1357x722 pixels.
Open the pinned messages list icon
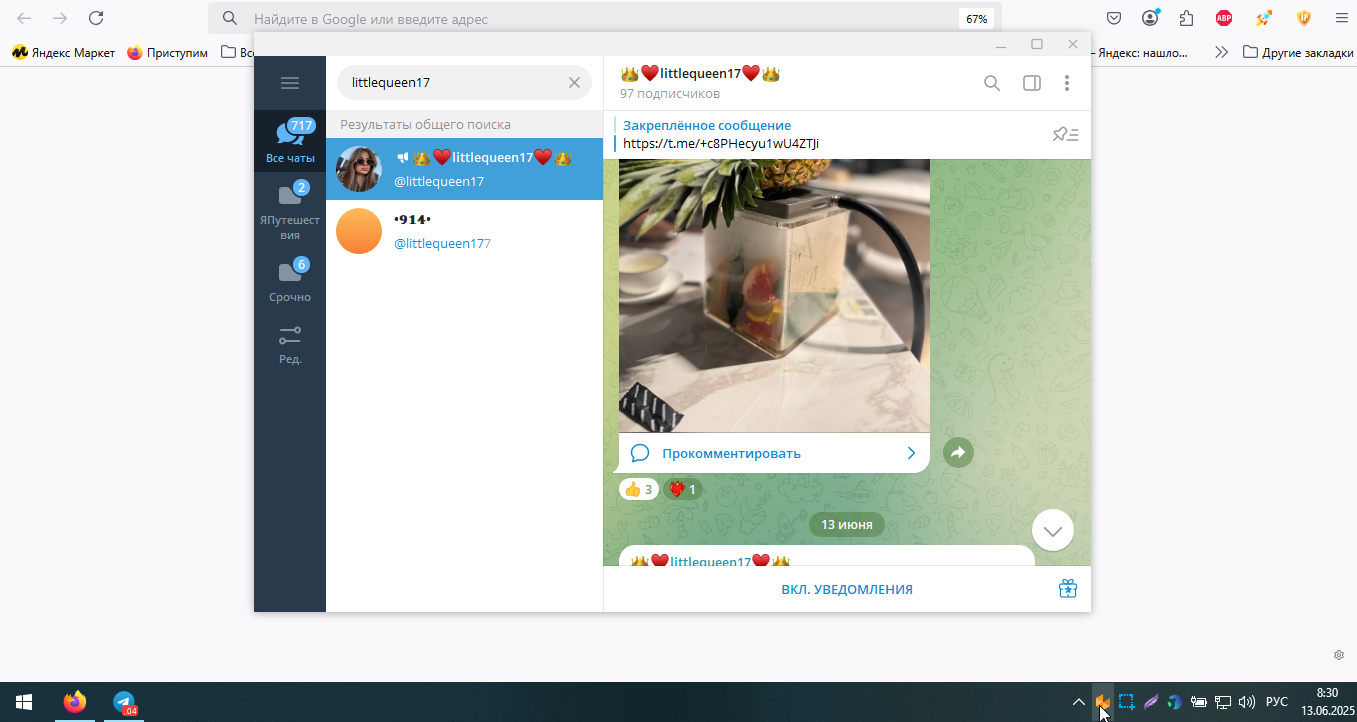tap(1065, 134)
